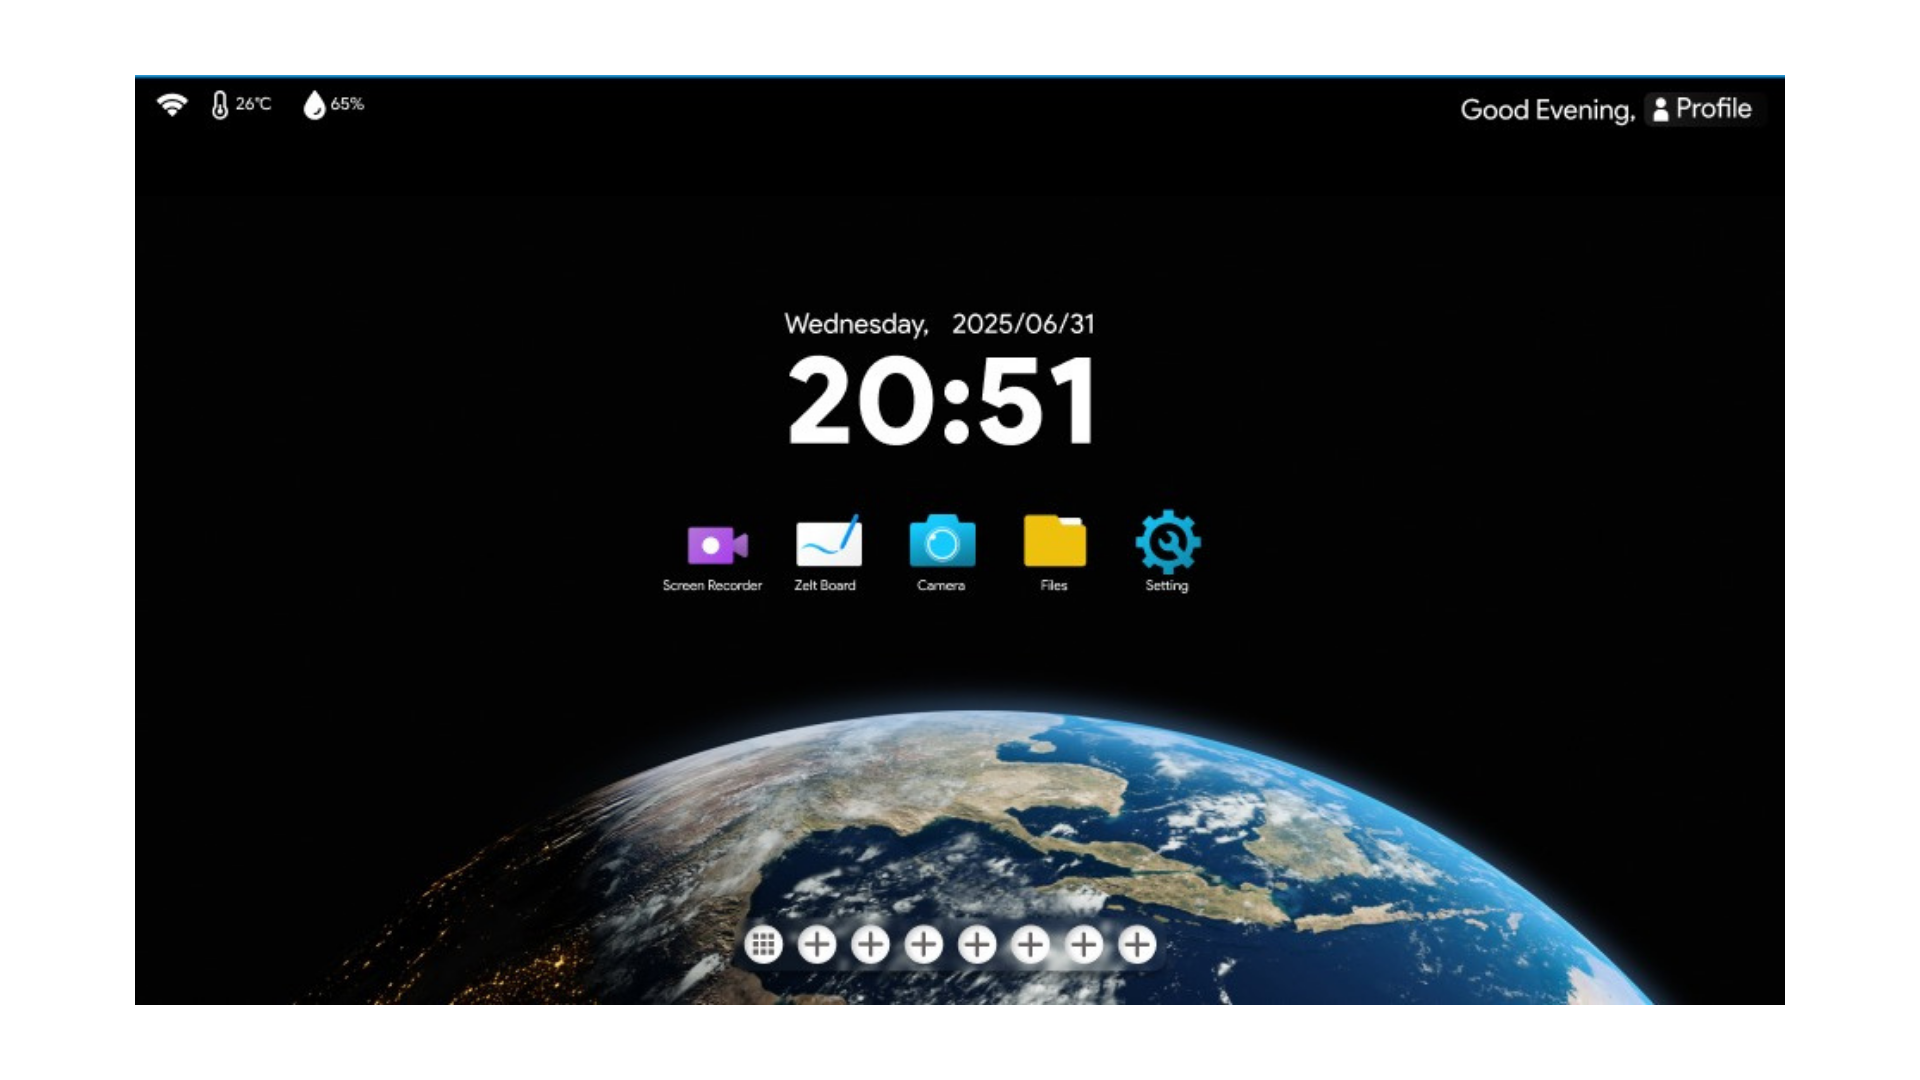Click the large "20:51" clock
This screenshot has width=1920, height=1080.
tap(941, 401)
